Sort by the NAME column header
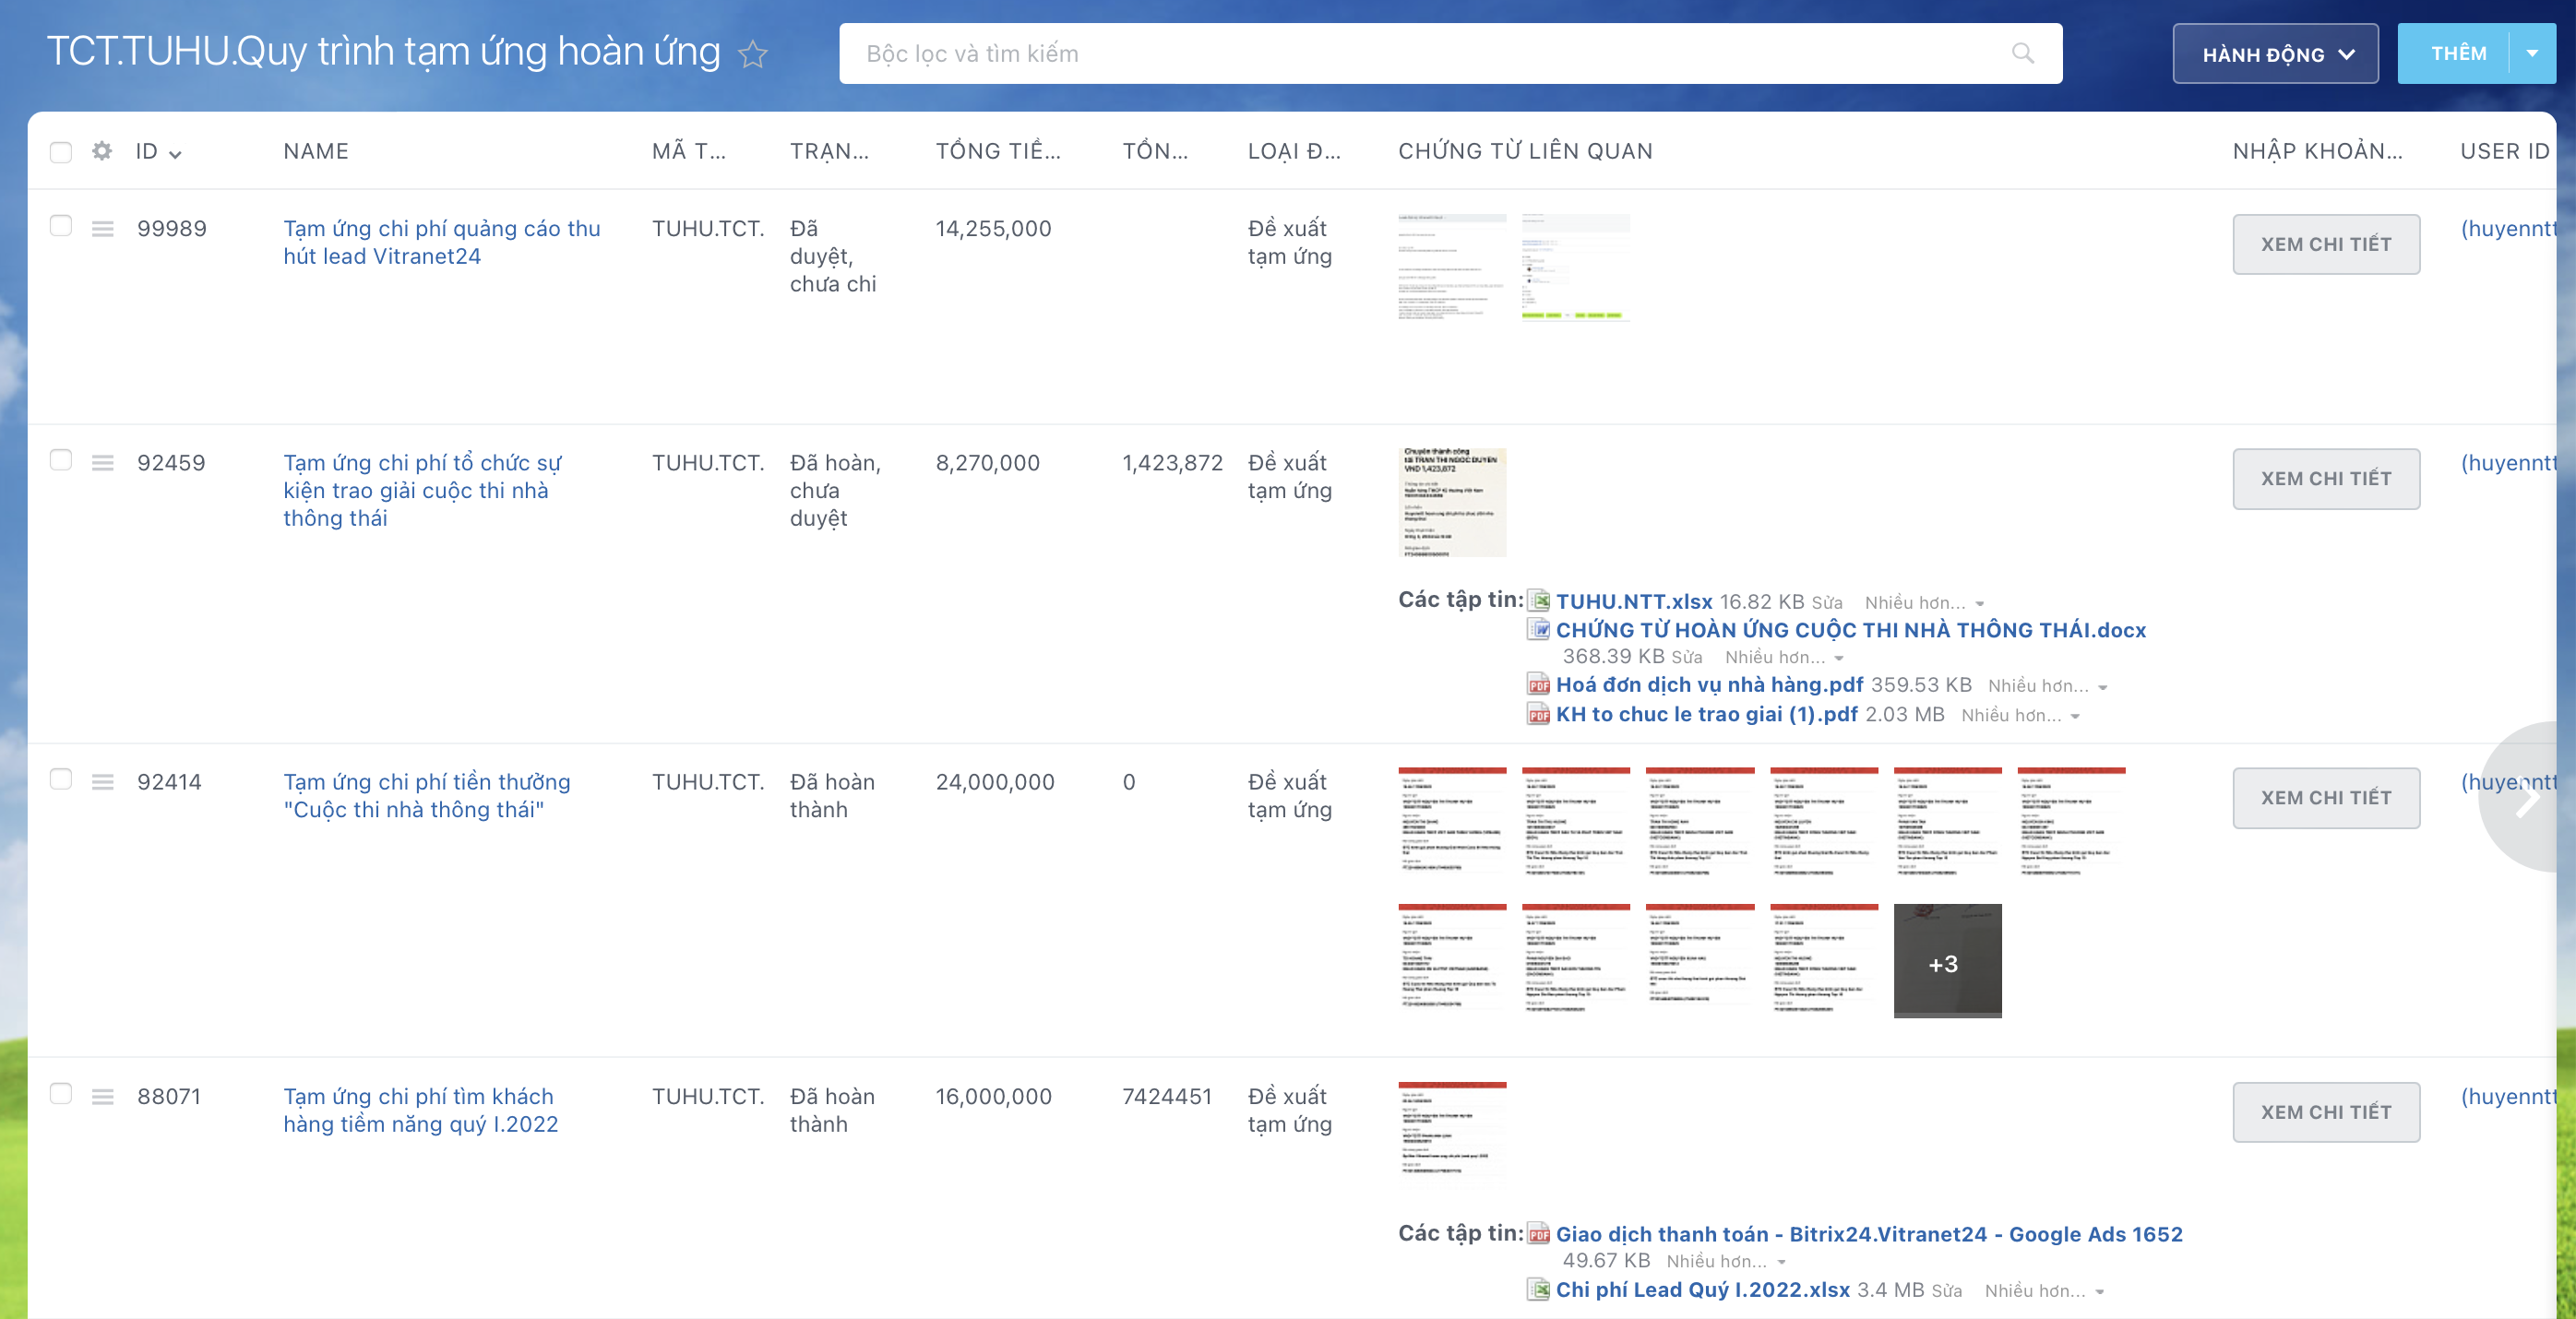Viewport: 2576px width, 1319px height. (316, 151)
